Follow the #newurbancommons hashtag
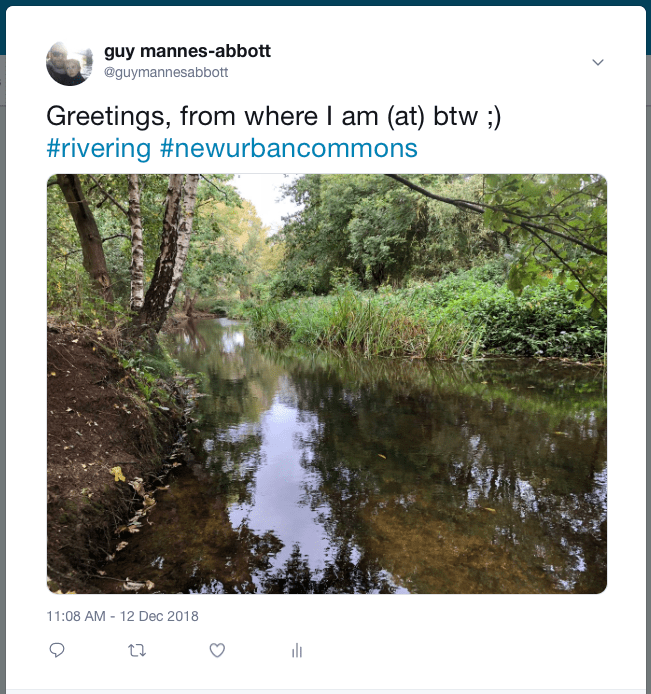The image size is (651, 694). click(x=288, y=149)
